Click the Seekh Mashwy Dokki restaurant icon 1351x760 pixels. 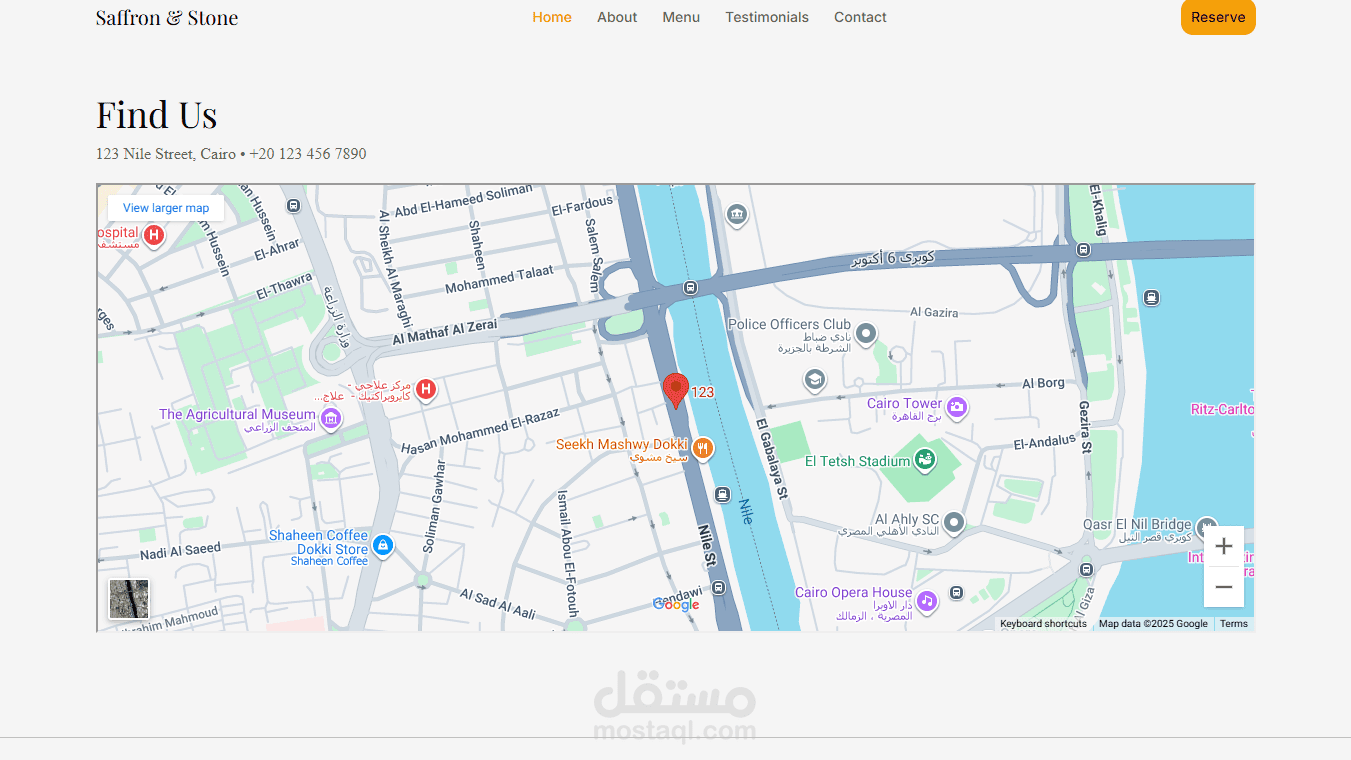click(x=703, y=448)
